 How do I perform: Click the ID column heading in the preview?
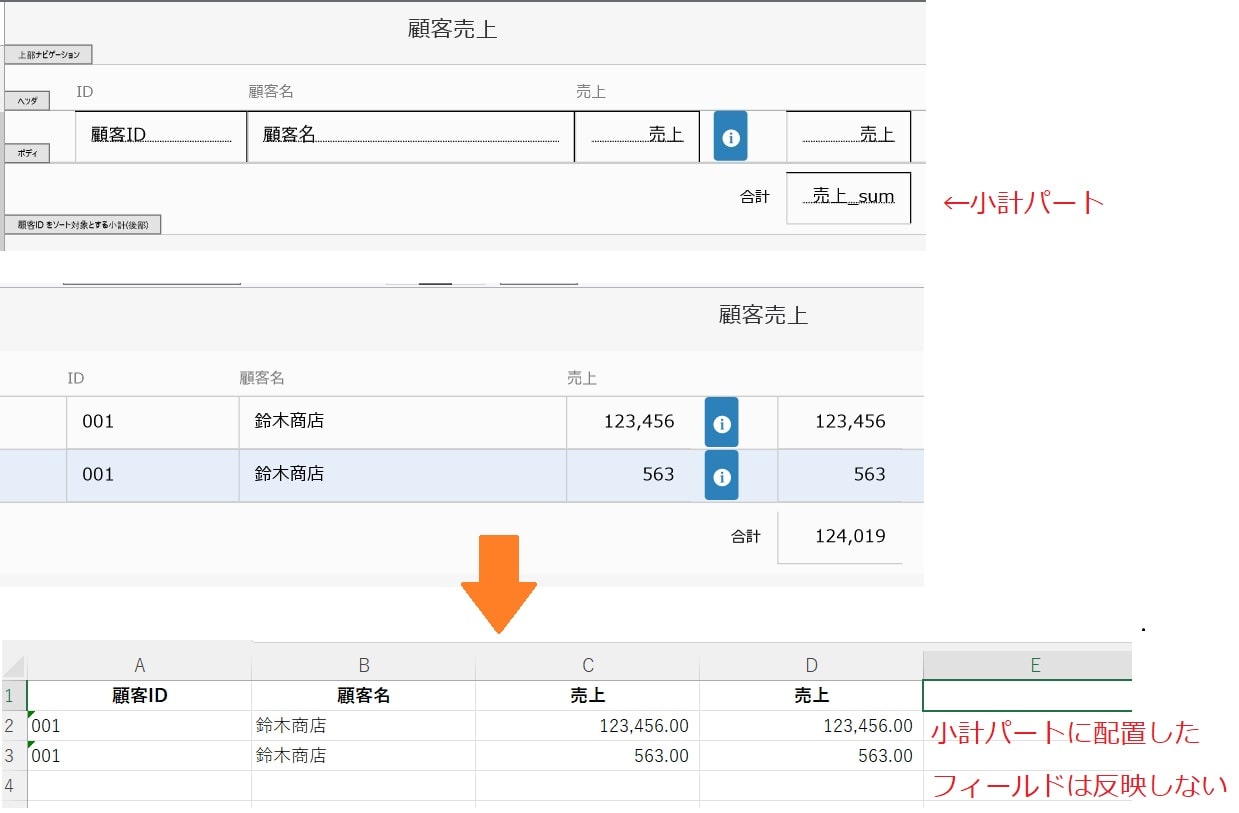pos(76,377)
